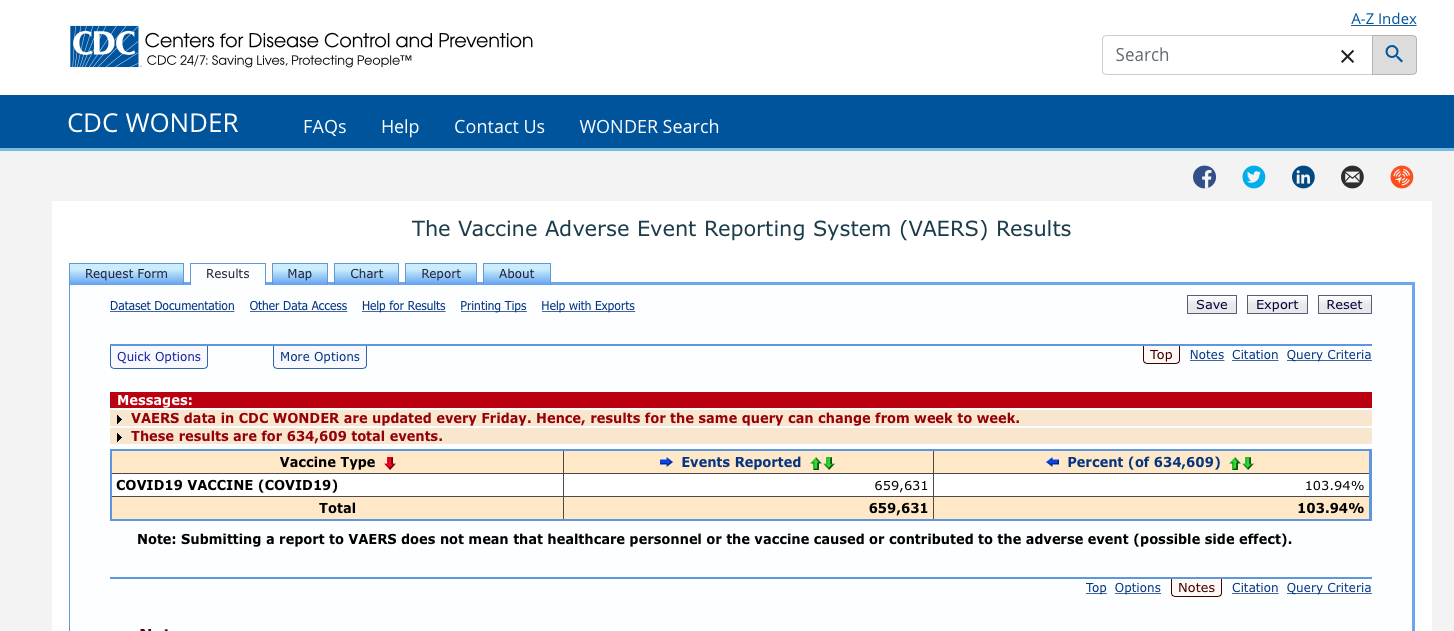Open the About tab

click(x=517, y=274)
